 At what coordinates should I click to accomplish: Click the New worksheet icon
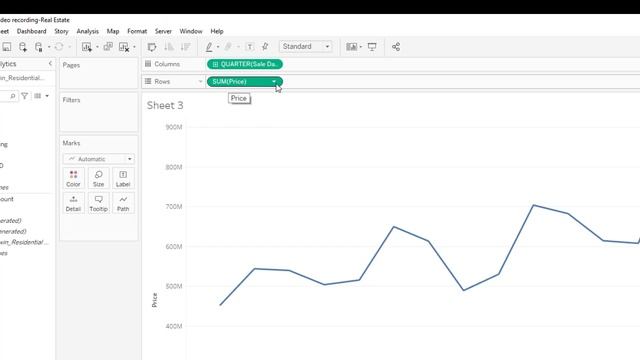click(x=87, y=47)
